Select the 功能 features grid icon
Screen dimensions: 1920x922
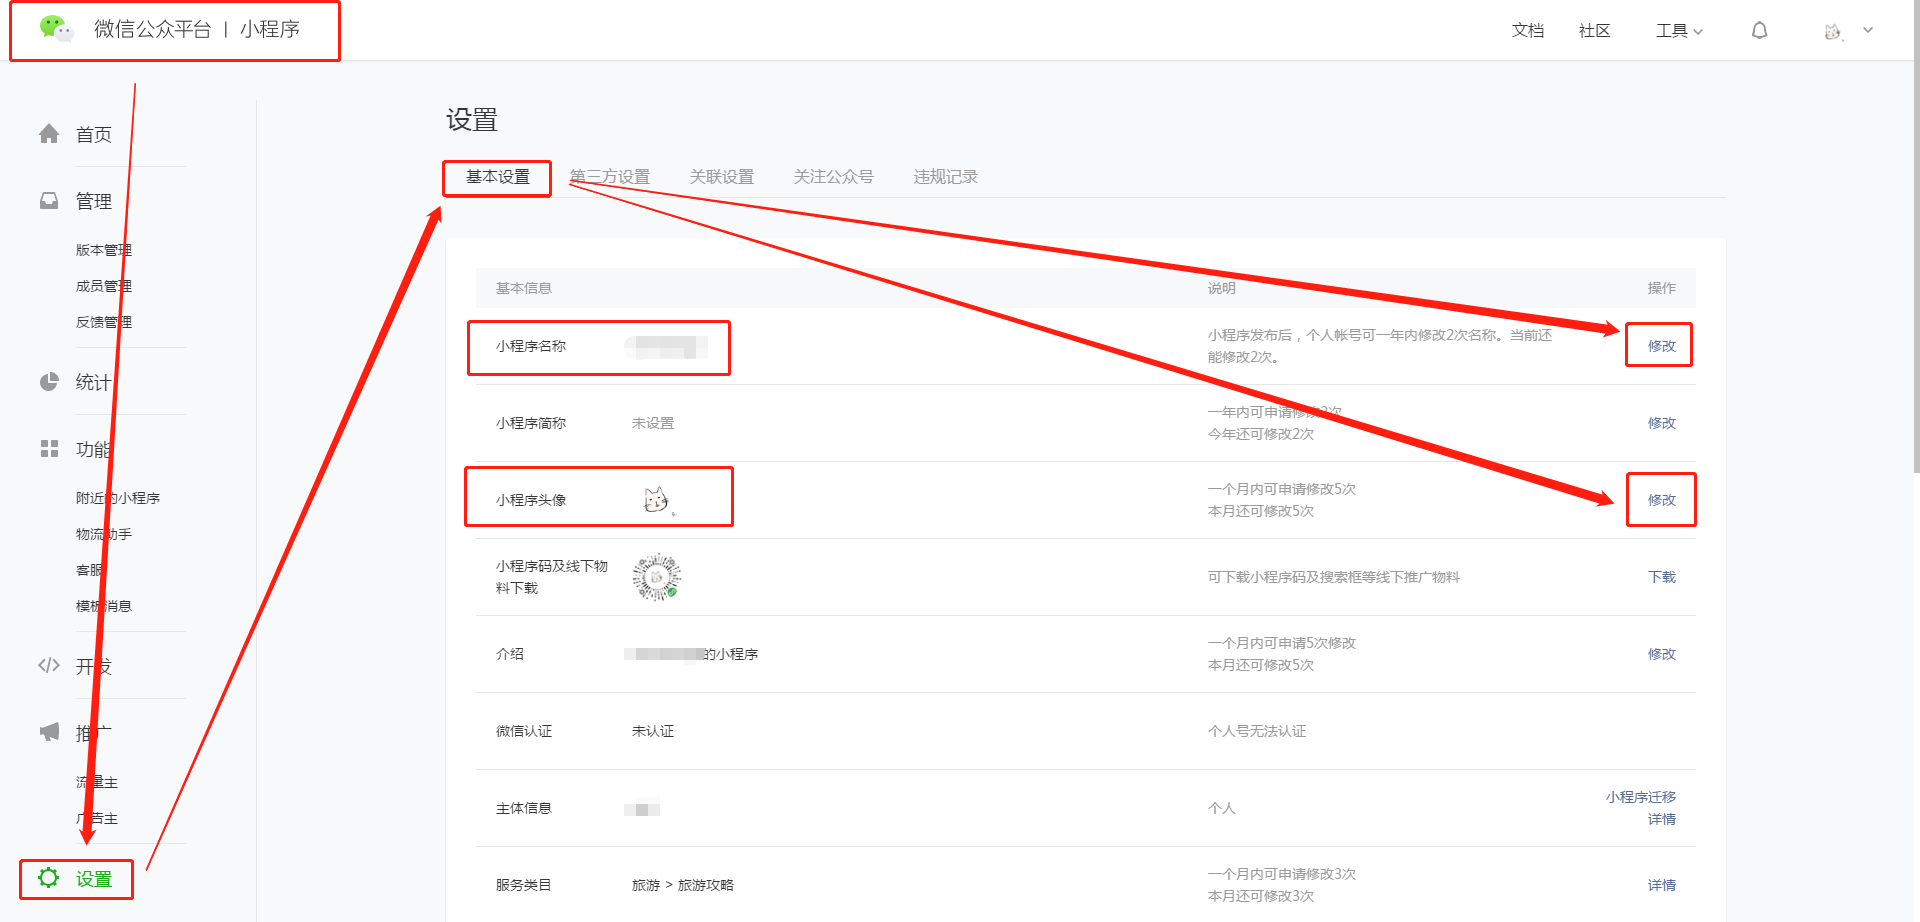pos(48,448)
